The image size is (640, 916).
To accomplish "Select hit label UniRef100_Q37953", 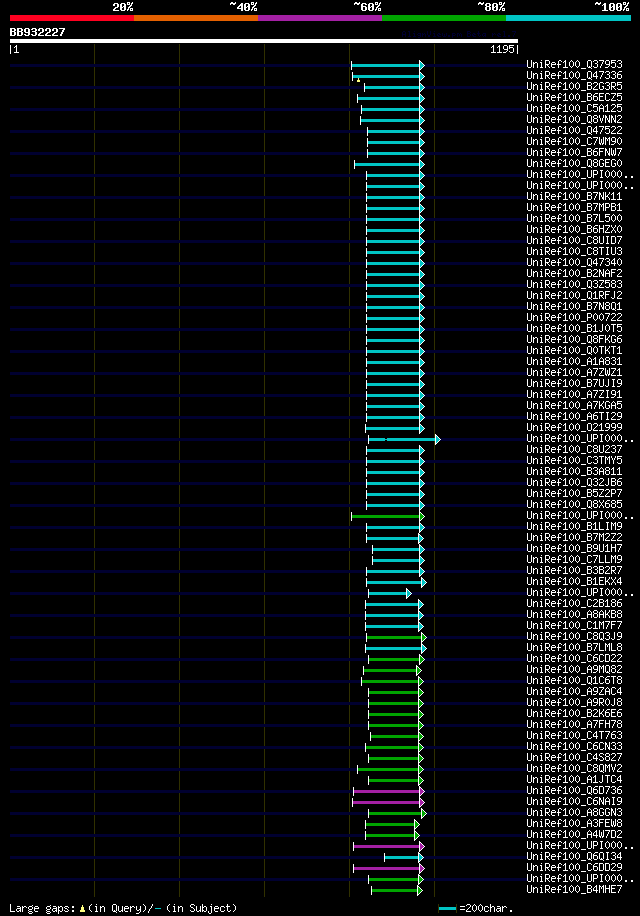I will (574, 65).
